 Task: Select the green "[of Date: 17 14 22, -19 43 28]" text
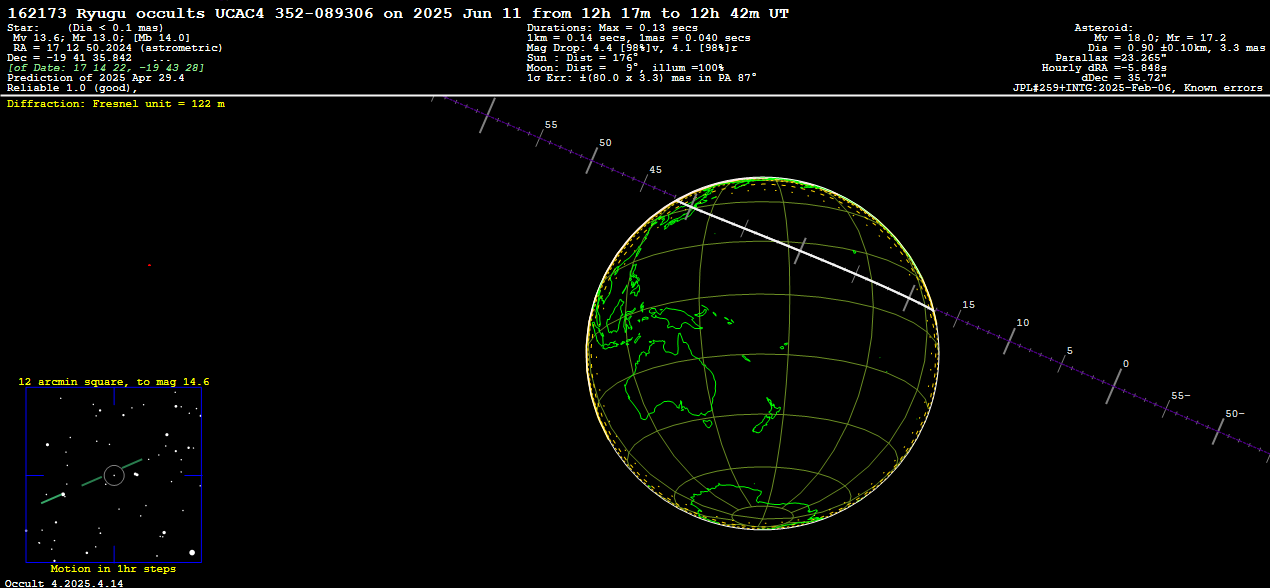click(106, 67)
